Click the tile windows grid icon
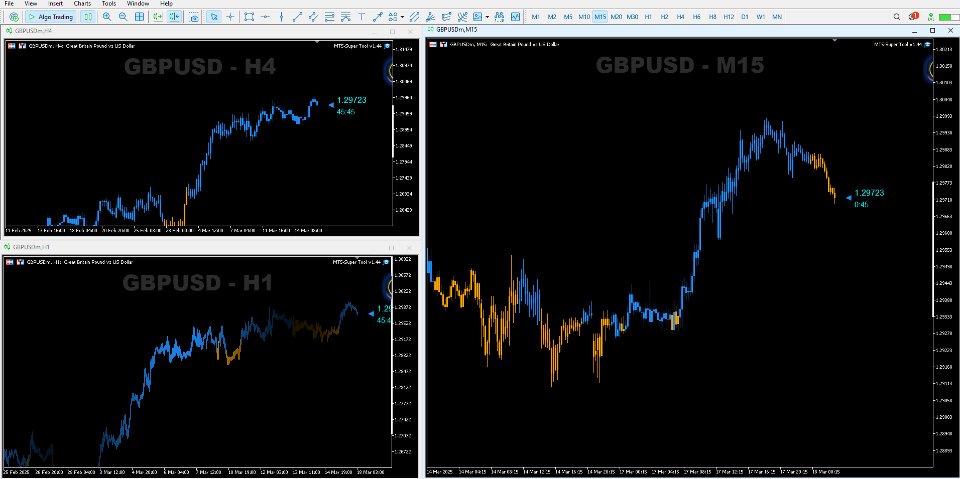This screenshot has width=960, height=479. (x=140, y=17)
